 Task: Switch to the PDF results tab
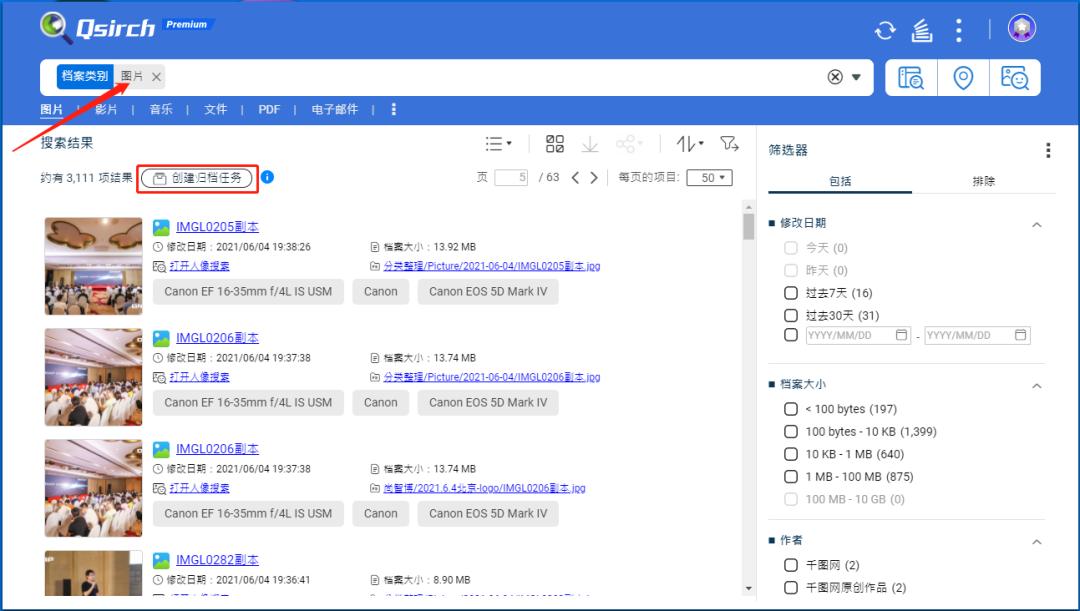[269, 108]
